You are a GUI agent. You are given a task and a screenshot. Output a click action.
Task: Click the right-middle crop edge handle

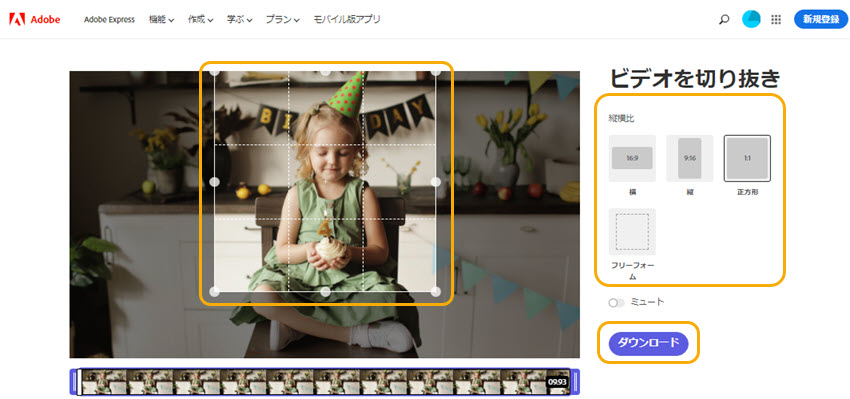[x=435, y=182]
